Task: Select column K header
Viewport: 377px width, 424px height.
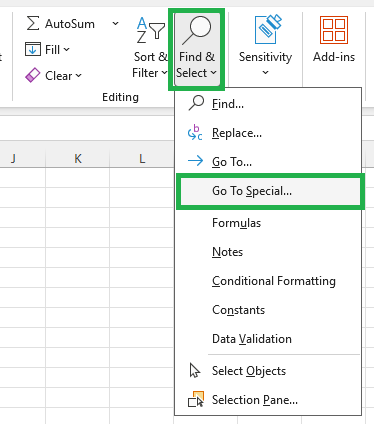Action: [78, 158]
